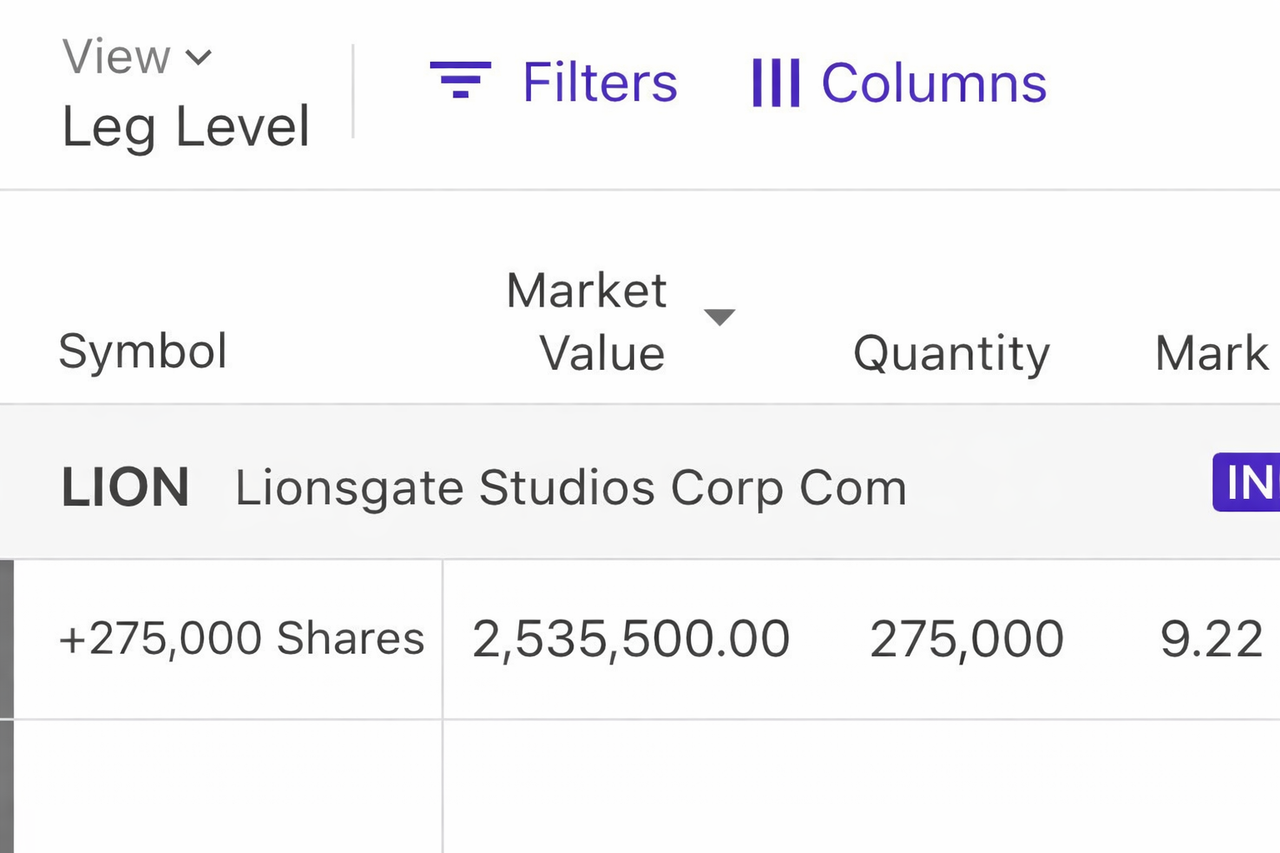Screen dimensions: 1280x853
Task: Click the Mark column header
Action: click(1211, 353)
